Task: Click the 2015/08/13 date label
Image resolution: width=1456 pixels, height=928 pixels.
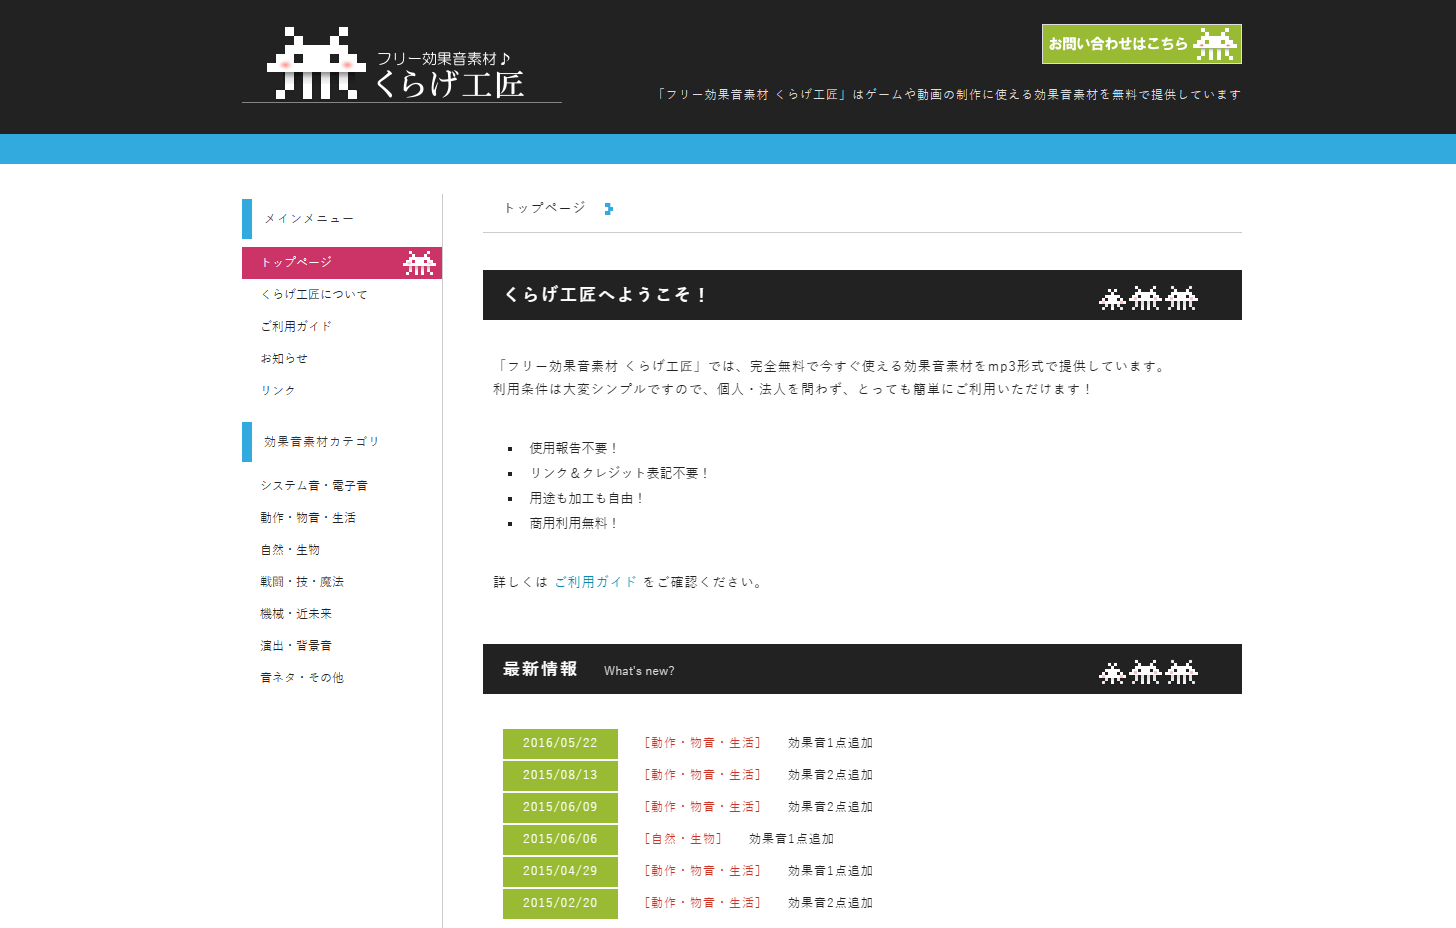Action: [560, 775]
